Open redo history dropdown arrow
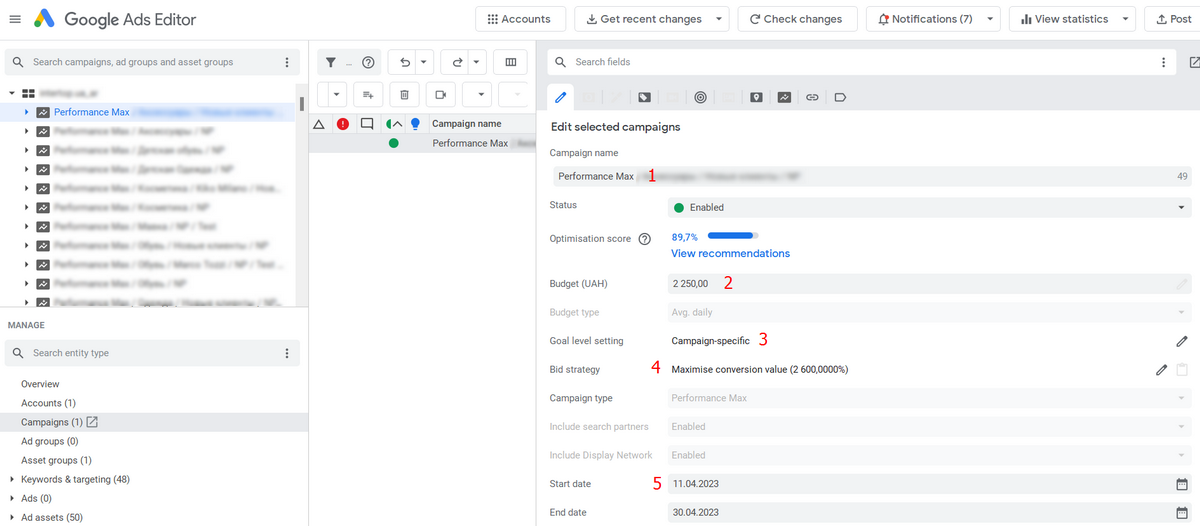 coord(476,62)
